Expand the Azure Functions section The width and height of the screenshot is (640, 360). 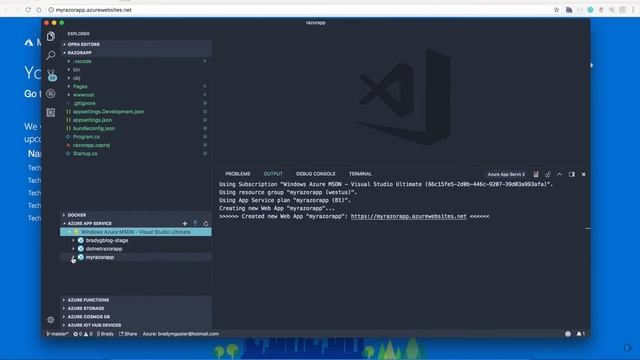[x=136, y=300]
